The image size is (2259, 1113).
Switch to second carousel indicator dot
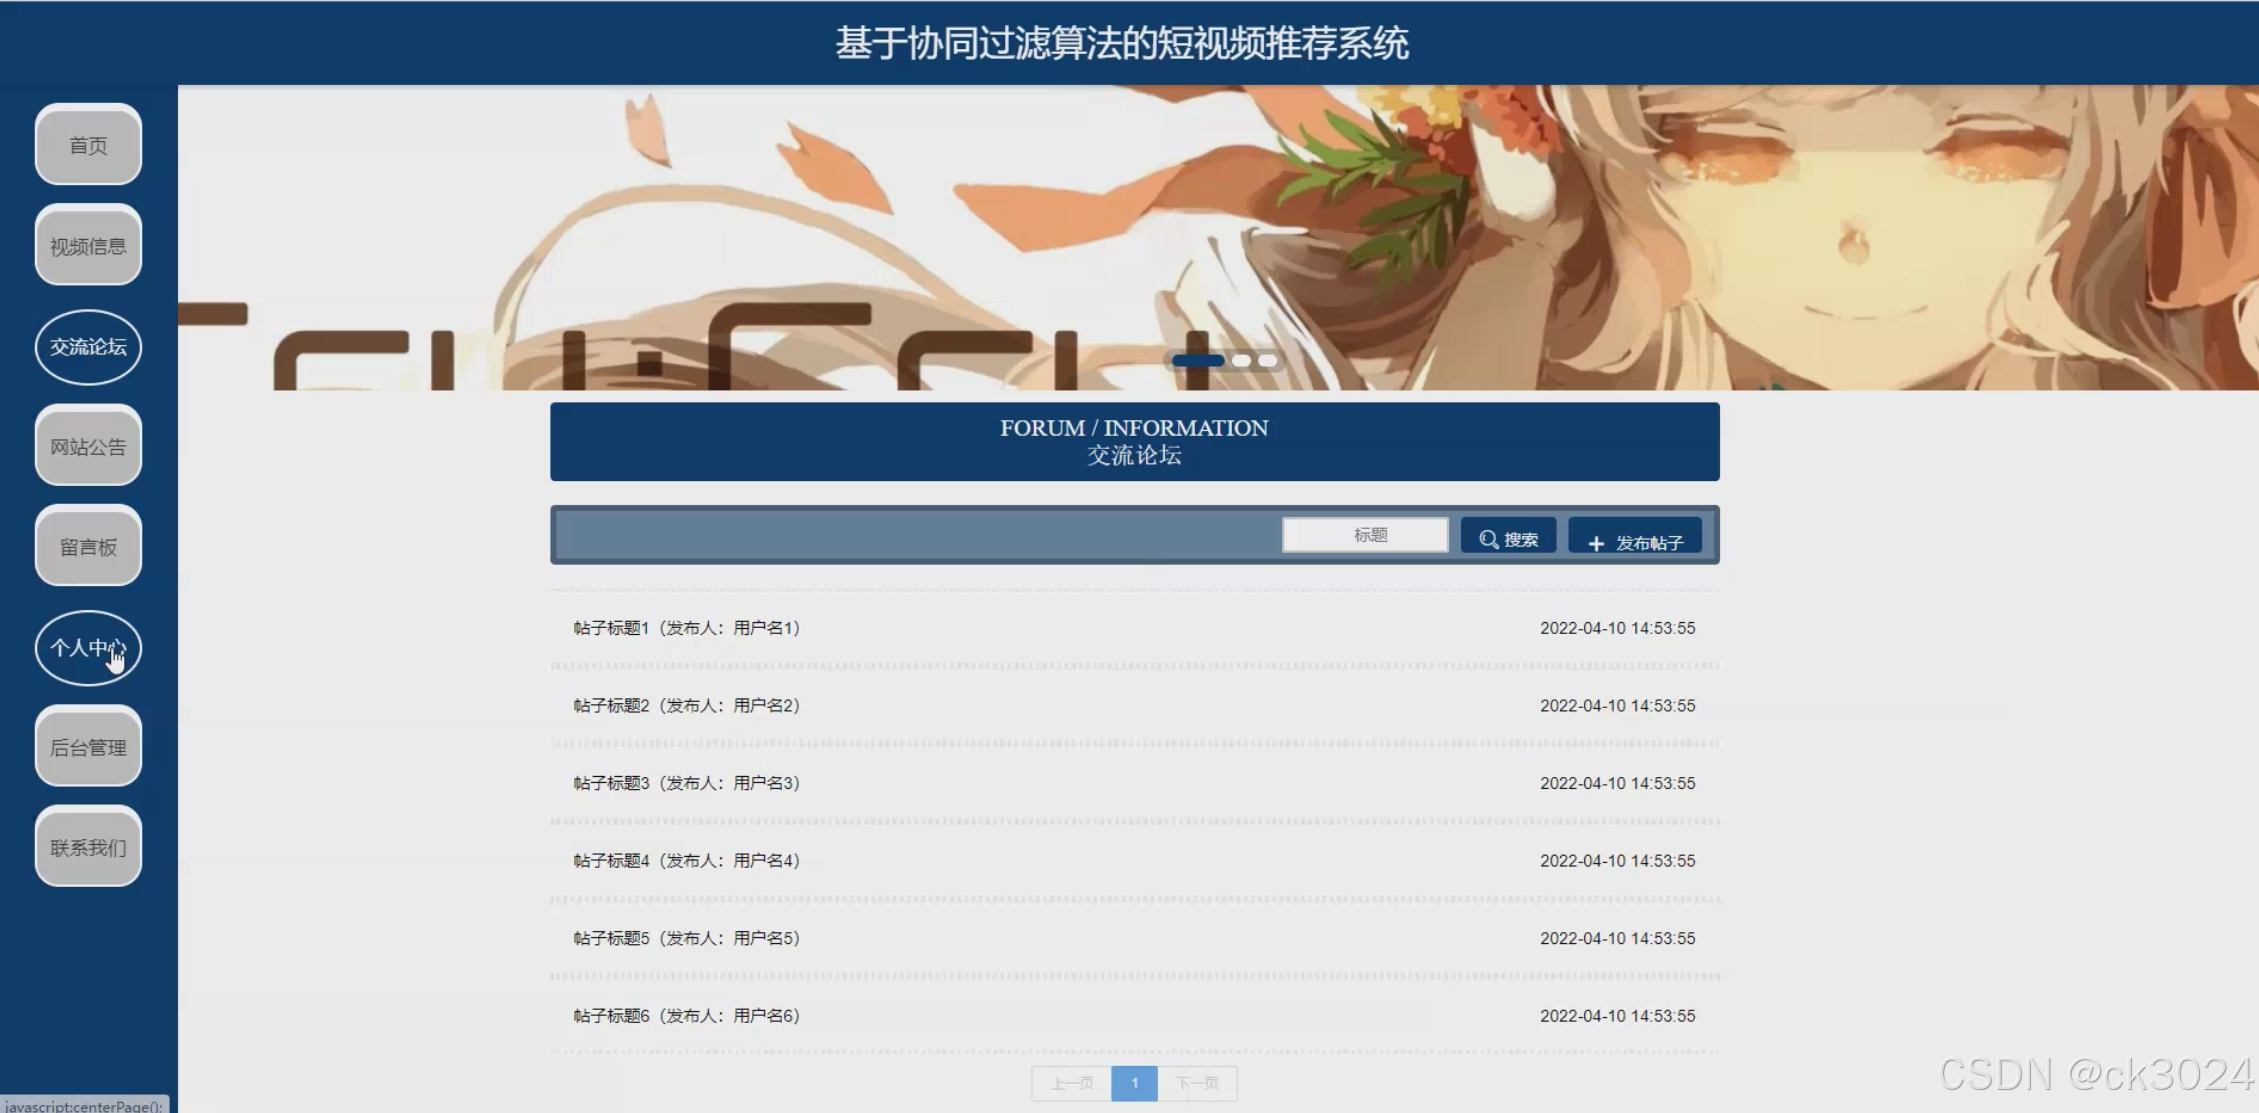tap(1242, 361)
